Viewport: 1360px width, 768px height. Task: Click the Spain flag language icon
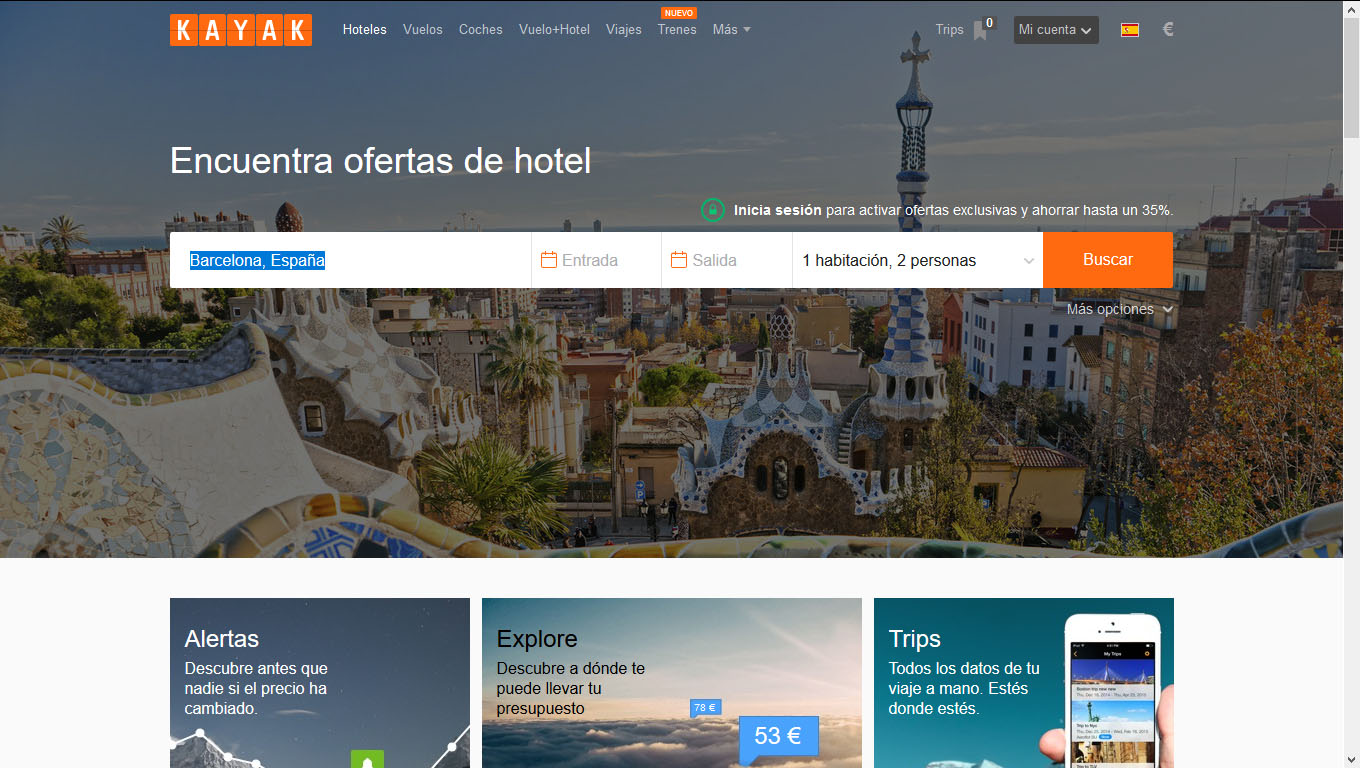point(1130,30)
